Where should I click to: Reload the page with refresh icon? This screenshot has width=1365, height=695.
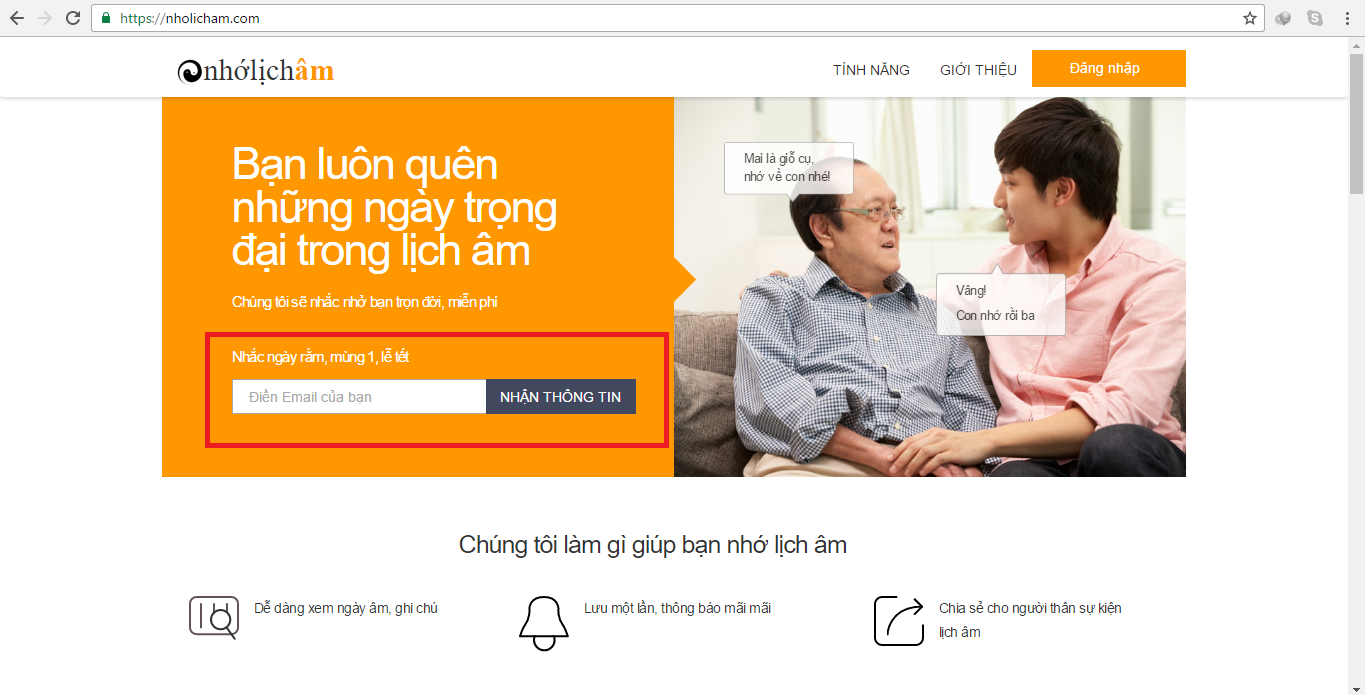pyautogui.click(x=73, y=18)
